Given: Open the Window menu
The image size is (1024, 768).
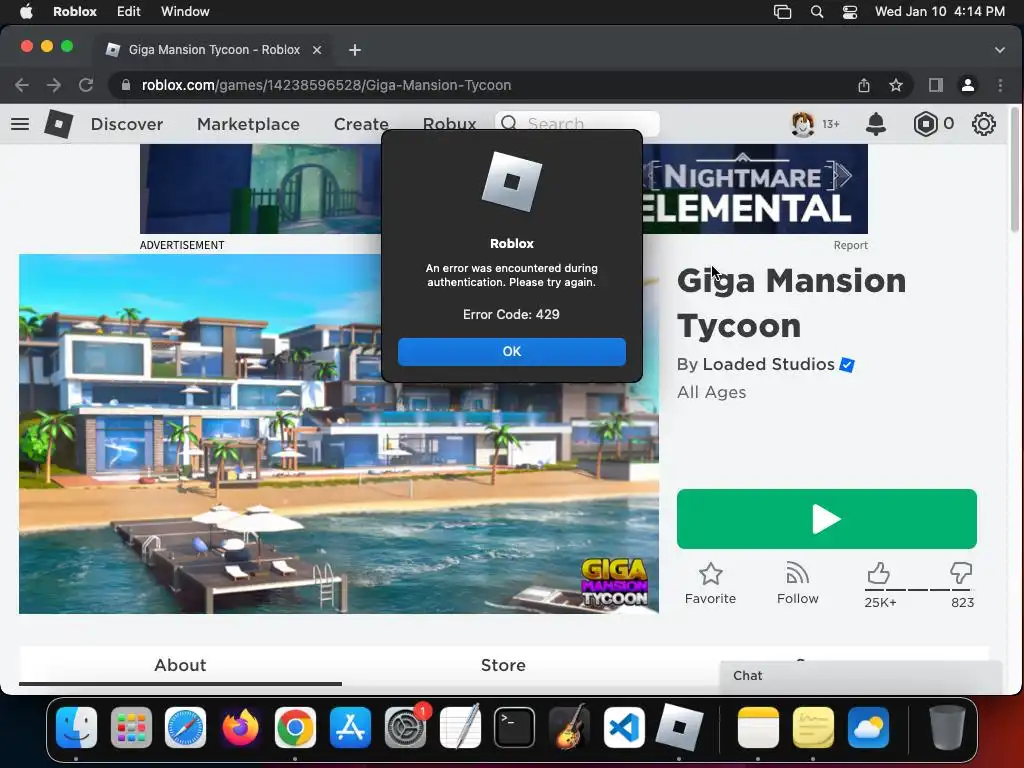Looking at the screenshot, I should [185, 11].
